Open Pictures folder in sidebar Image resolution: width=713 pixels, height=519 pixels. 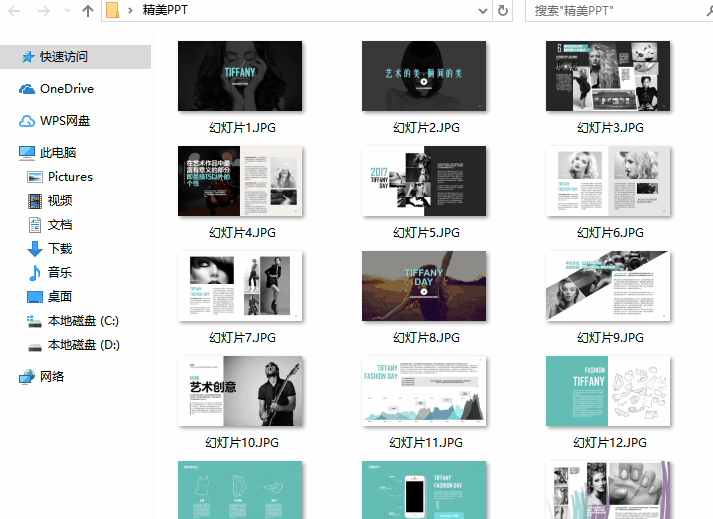(70, 176)
